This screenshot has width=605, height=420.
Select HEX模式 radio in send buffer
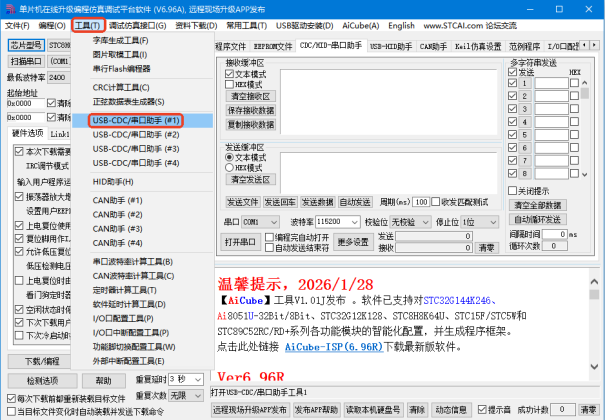pos(230,168)
